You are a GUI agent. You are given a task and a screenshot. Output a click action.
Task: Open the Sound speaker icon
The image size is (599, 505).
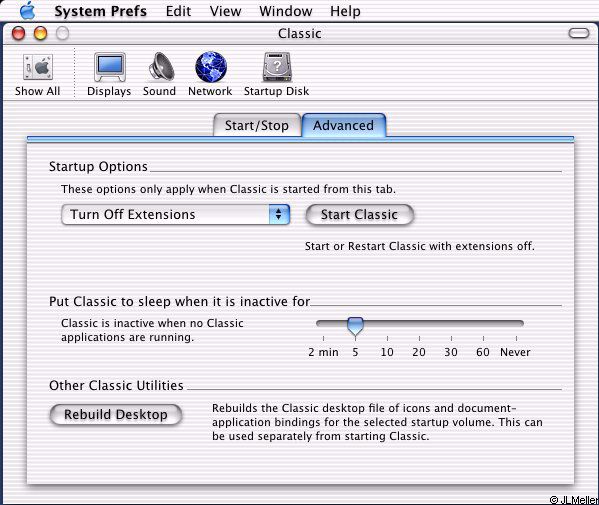tap(161, 67)
